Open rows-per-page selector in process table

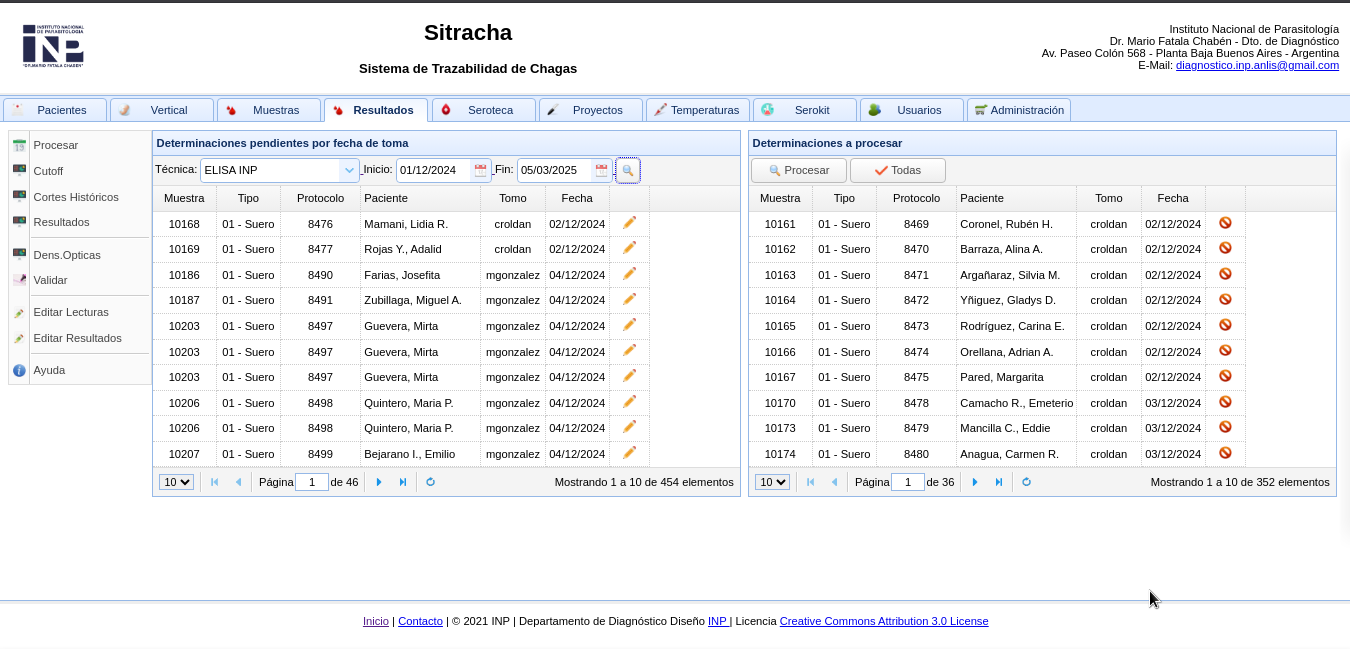pos(772,482)
